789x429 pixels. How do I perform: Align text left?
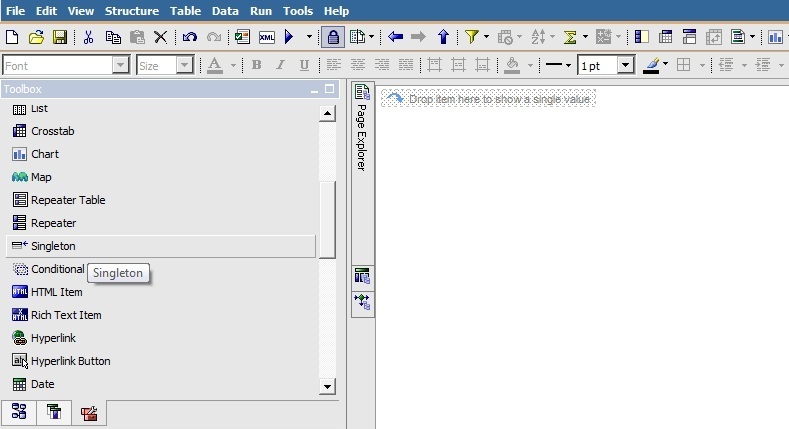[x=333, y=65]
